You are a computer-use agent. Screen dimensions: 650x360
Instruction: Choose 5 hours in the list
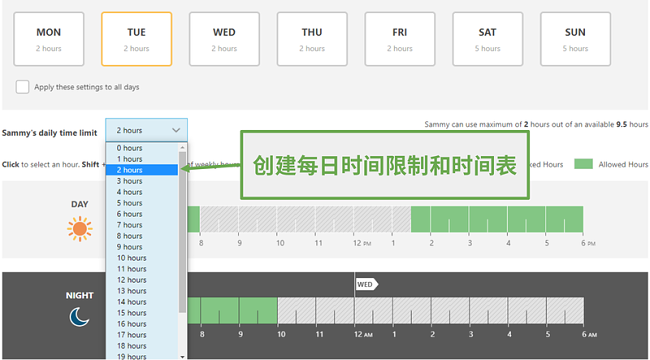[x=142, y=203]
